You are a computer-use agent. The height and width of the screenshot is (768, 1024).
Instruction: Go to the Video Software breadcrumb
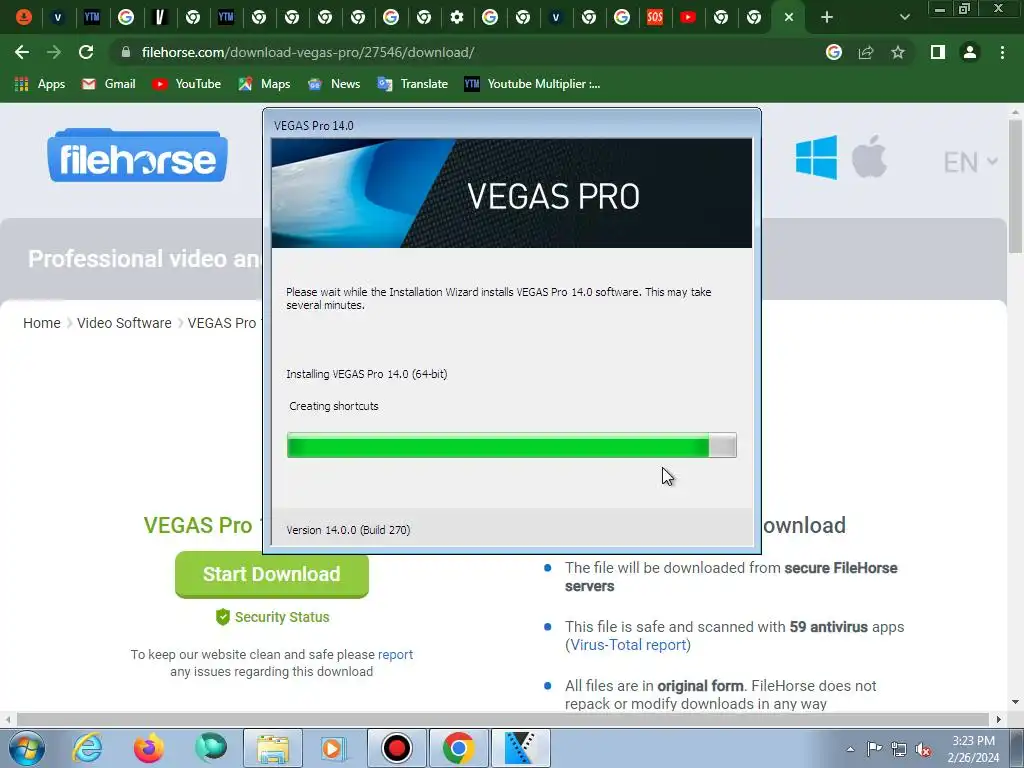click(124, 323)
